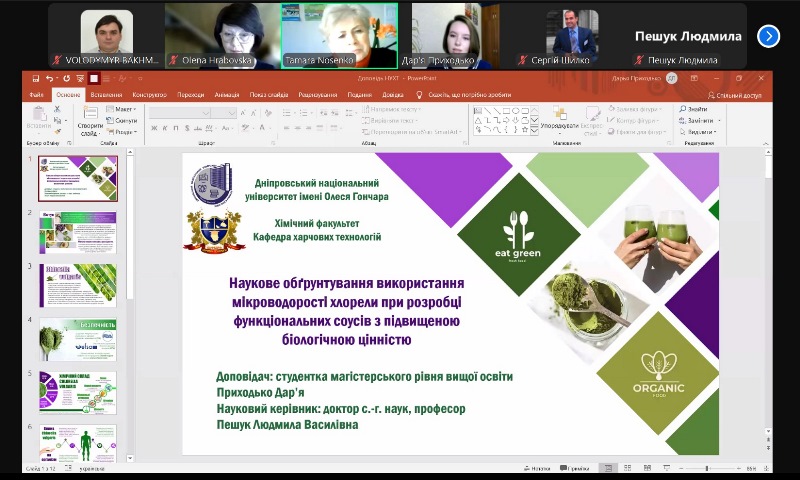Click the Спільний доступ share button
The height and width of the screenshot is (480, 800).
tap(736, 95)
